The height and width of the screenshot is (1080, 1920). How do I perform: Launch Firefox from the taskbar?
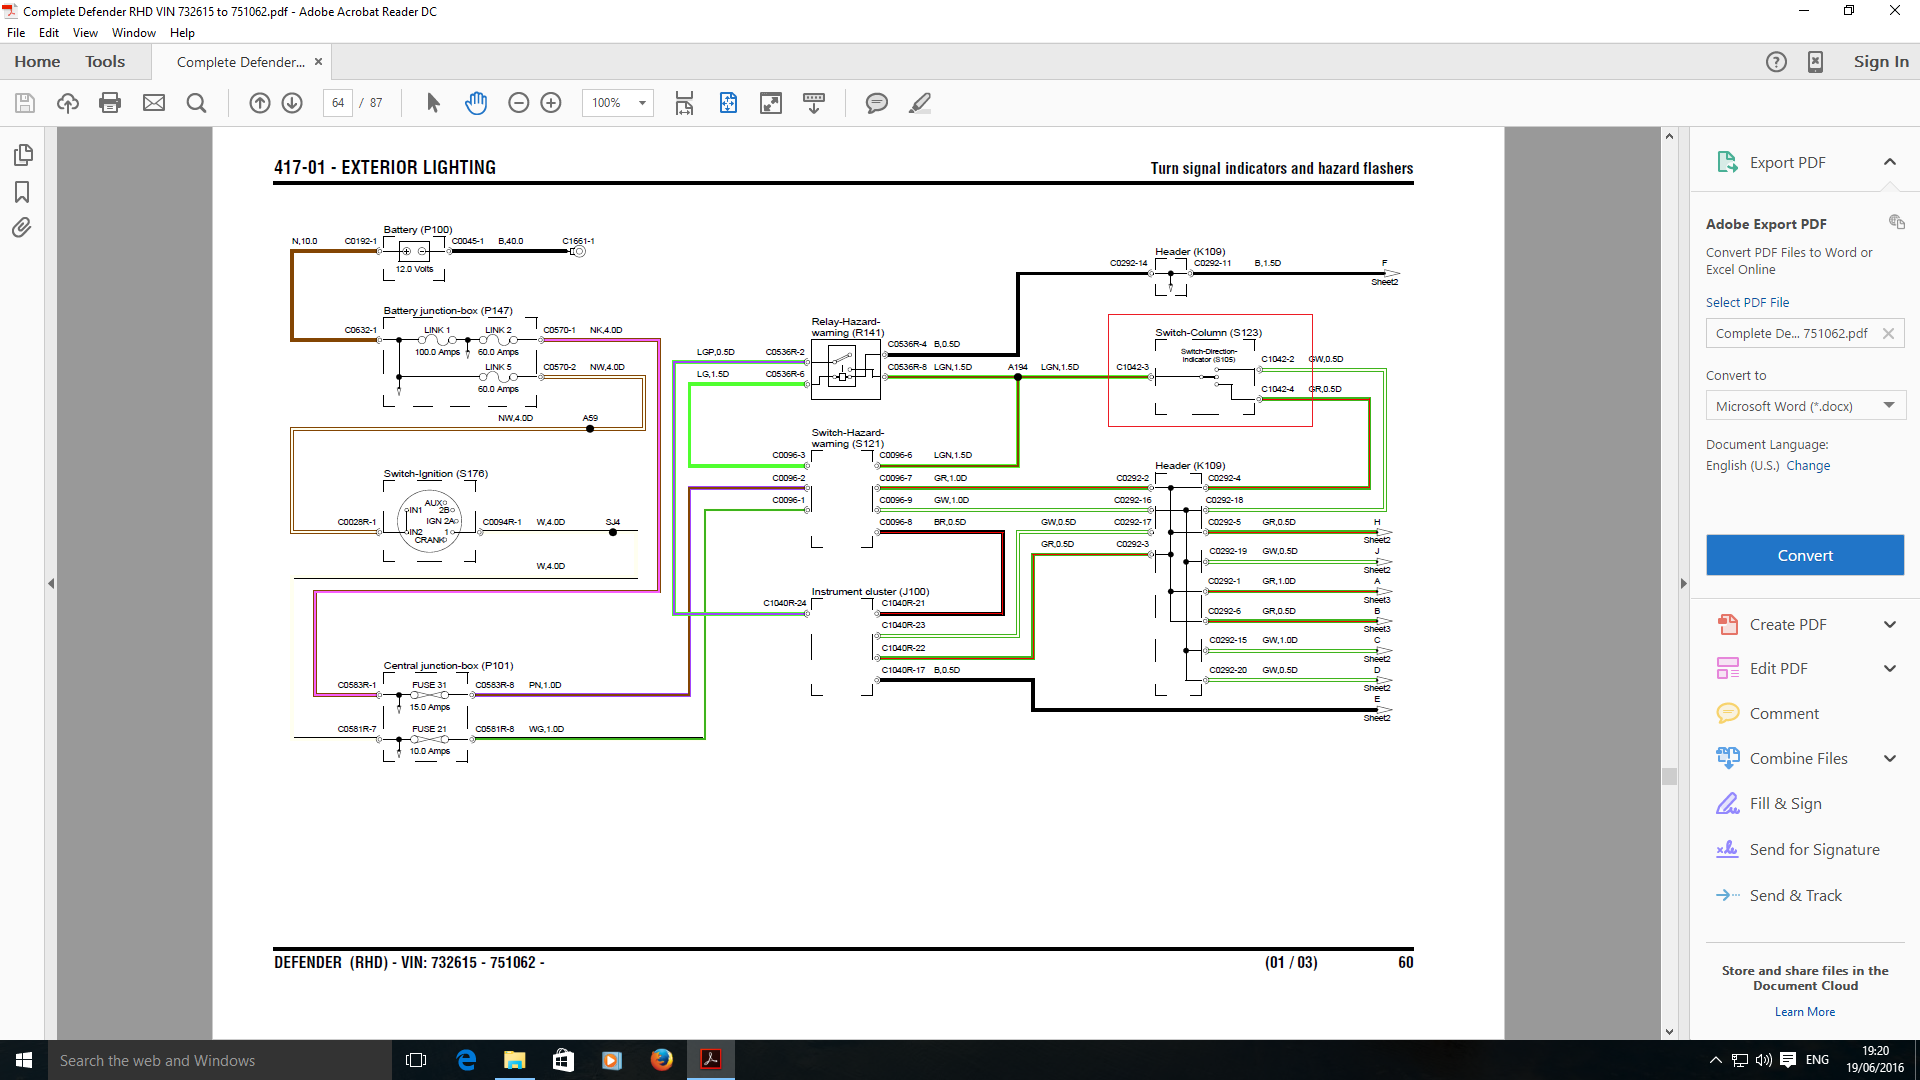[661, 1060]
